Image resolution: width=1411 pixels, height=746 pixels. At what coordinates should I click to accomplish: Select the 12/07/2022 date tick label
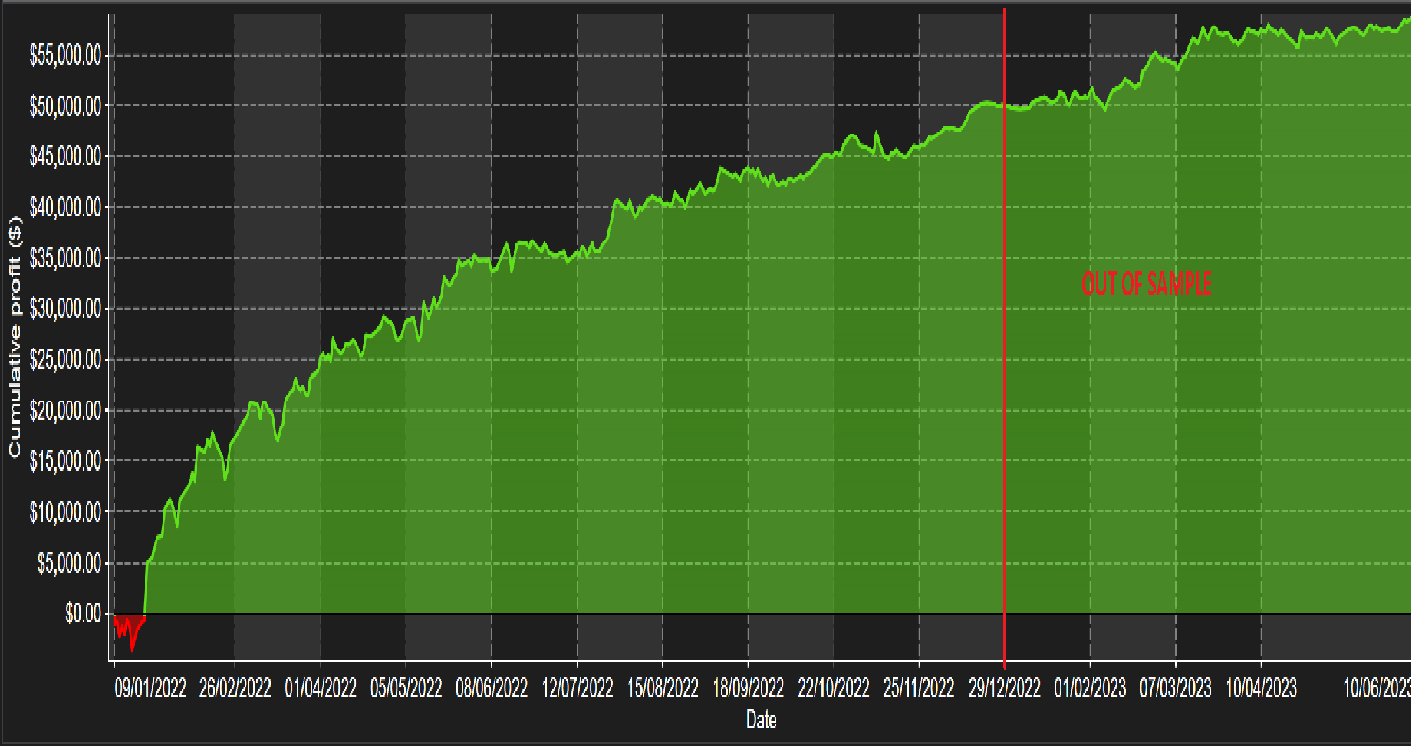pyautogui.click(x=577, y=689)
